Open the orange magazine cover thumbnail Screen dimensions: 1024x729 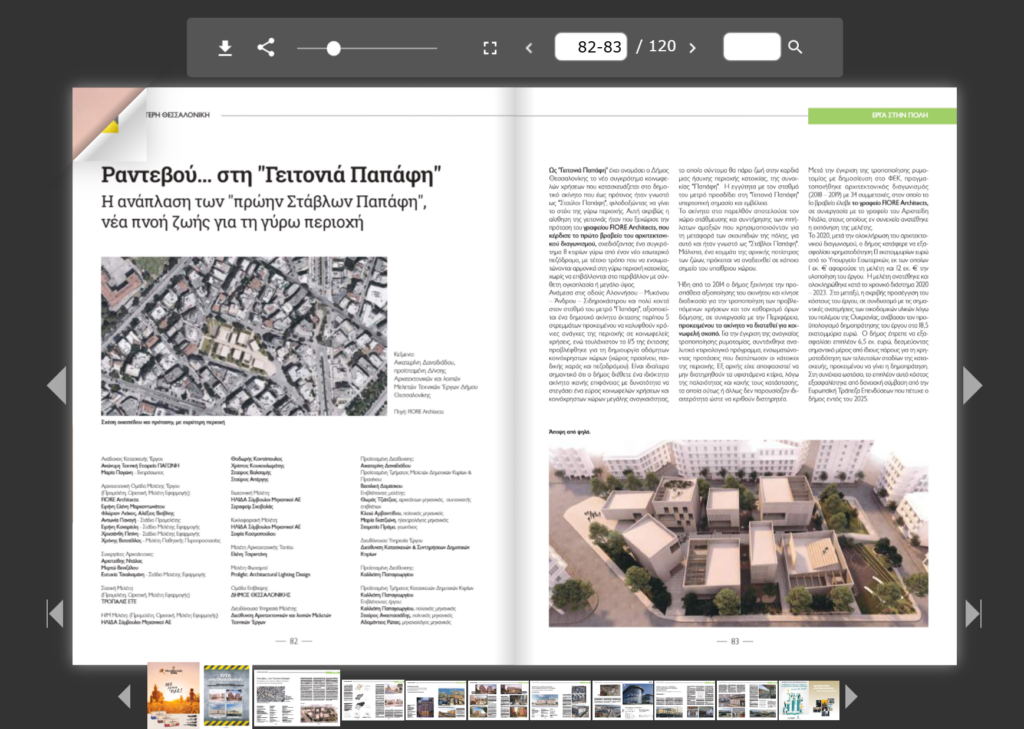(x=173, y=695)
